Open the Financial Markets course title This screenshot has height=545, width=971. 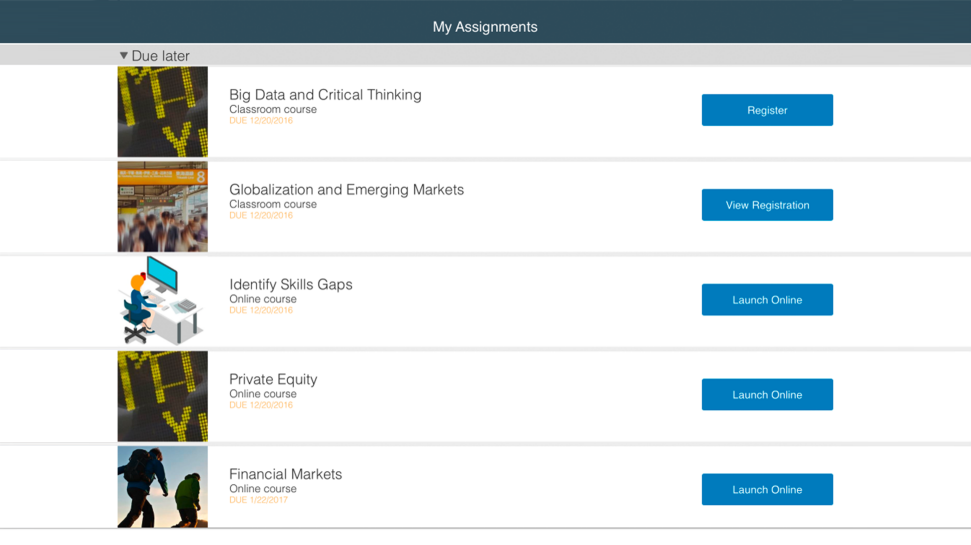pos(285,474)
